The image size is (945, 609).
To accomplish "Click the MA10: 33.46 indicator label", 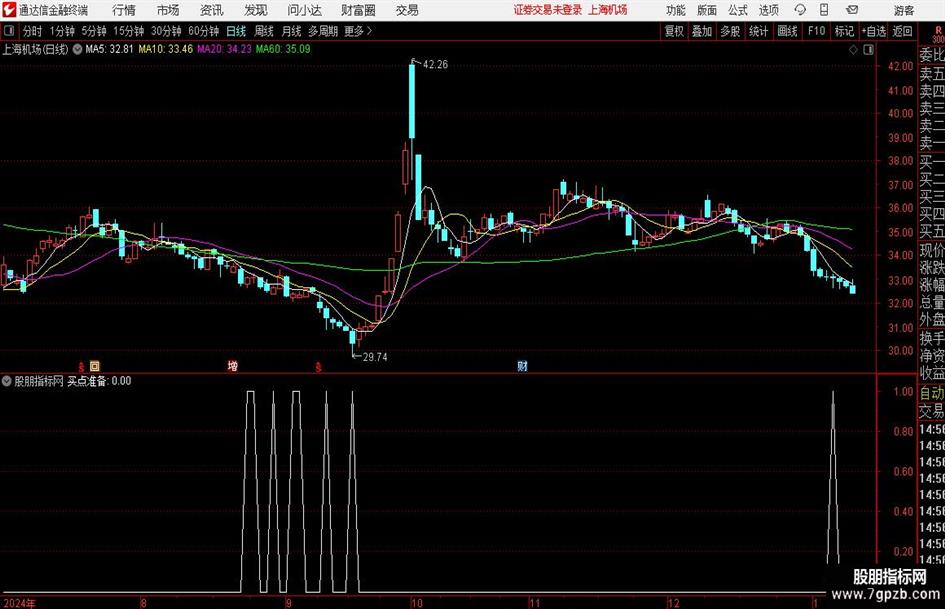I will [166, 49].
